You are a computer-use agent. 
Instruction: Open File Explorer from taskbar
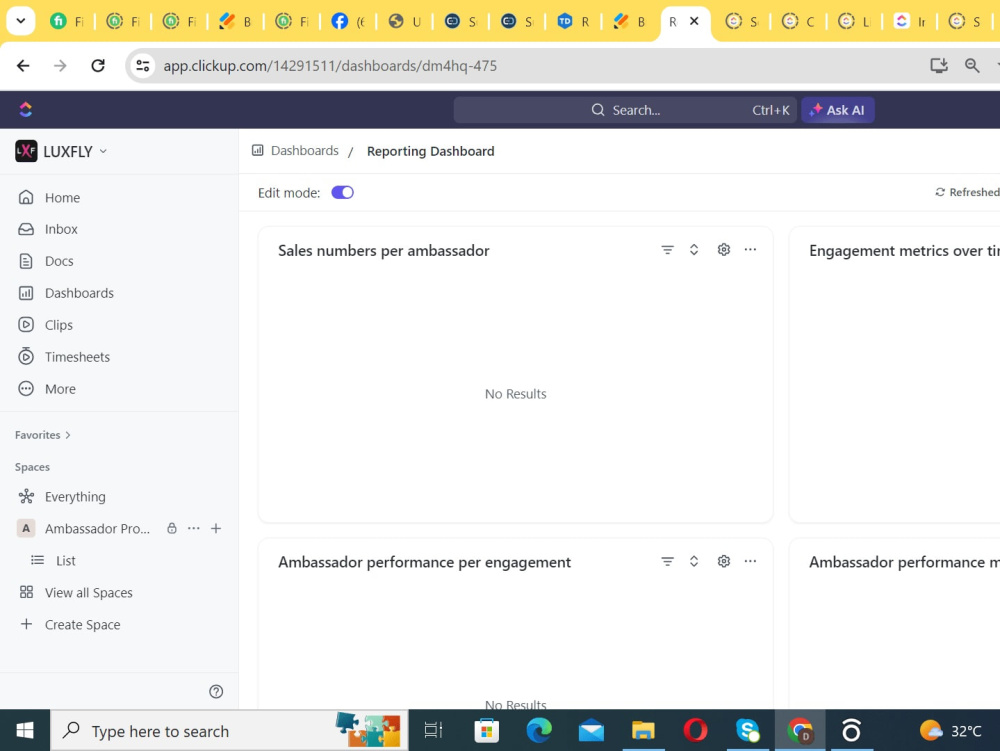click(643, 731)
